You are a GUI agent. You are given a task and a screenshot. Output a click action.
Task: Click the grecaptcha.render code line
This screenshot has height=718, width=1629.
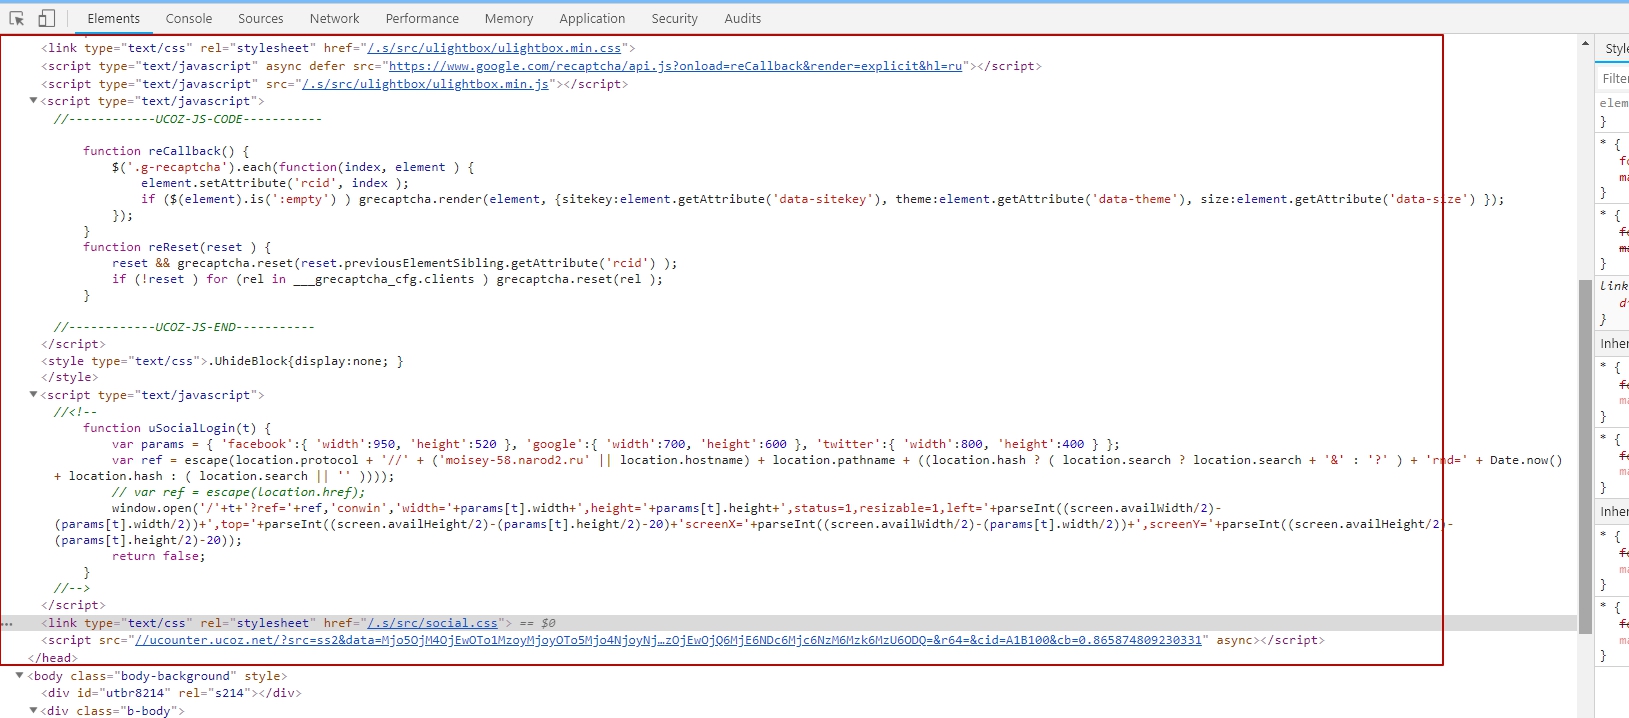pyautogui.click(x=823, y=199)
